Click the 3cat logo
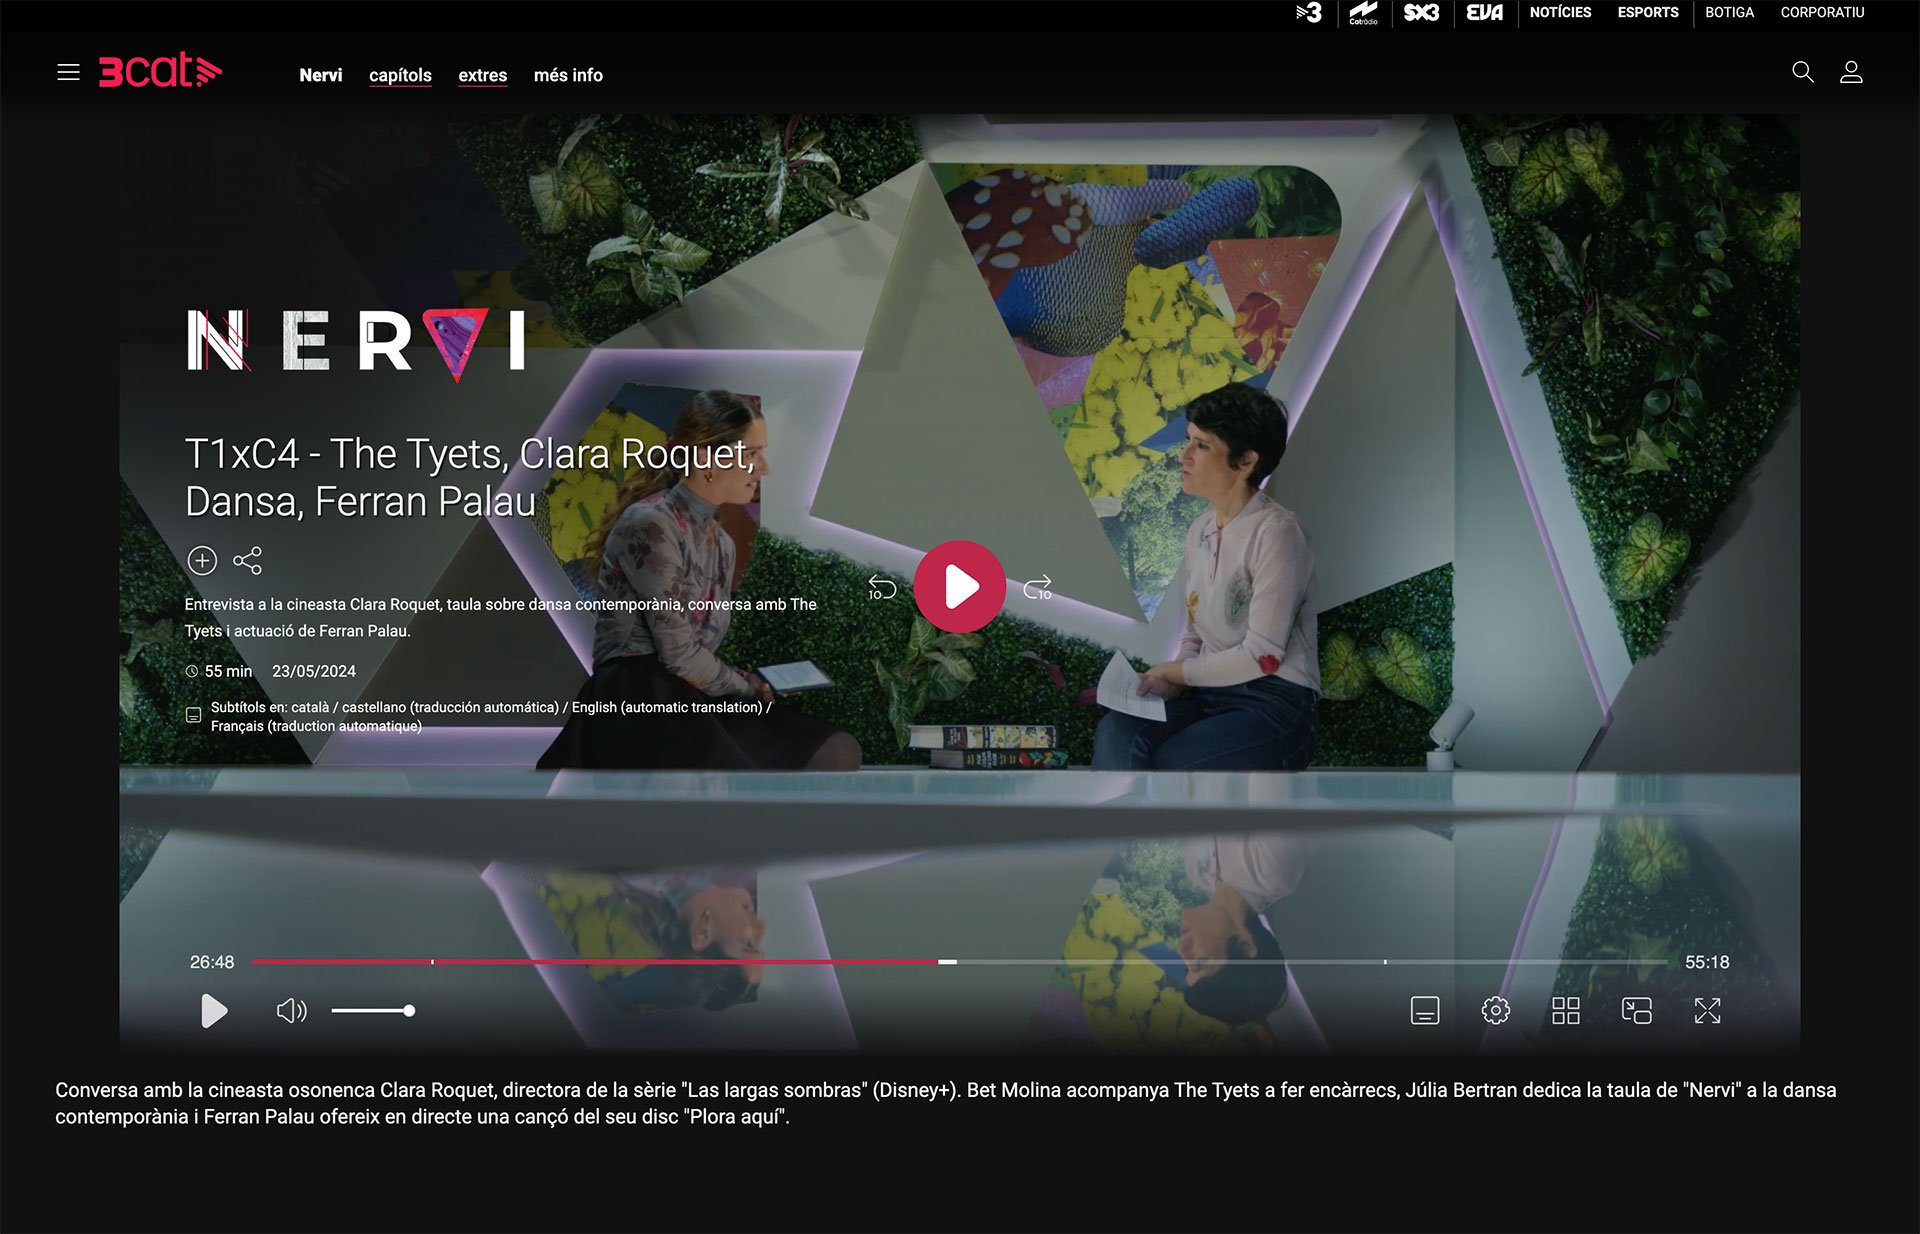 pyautogui.click(x=160, y=71)
